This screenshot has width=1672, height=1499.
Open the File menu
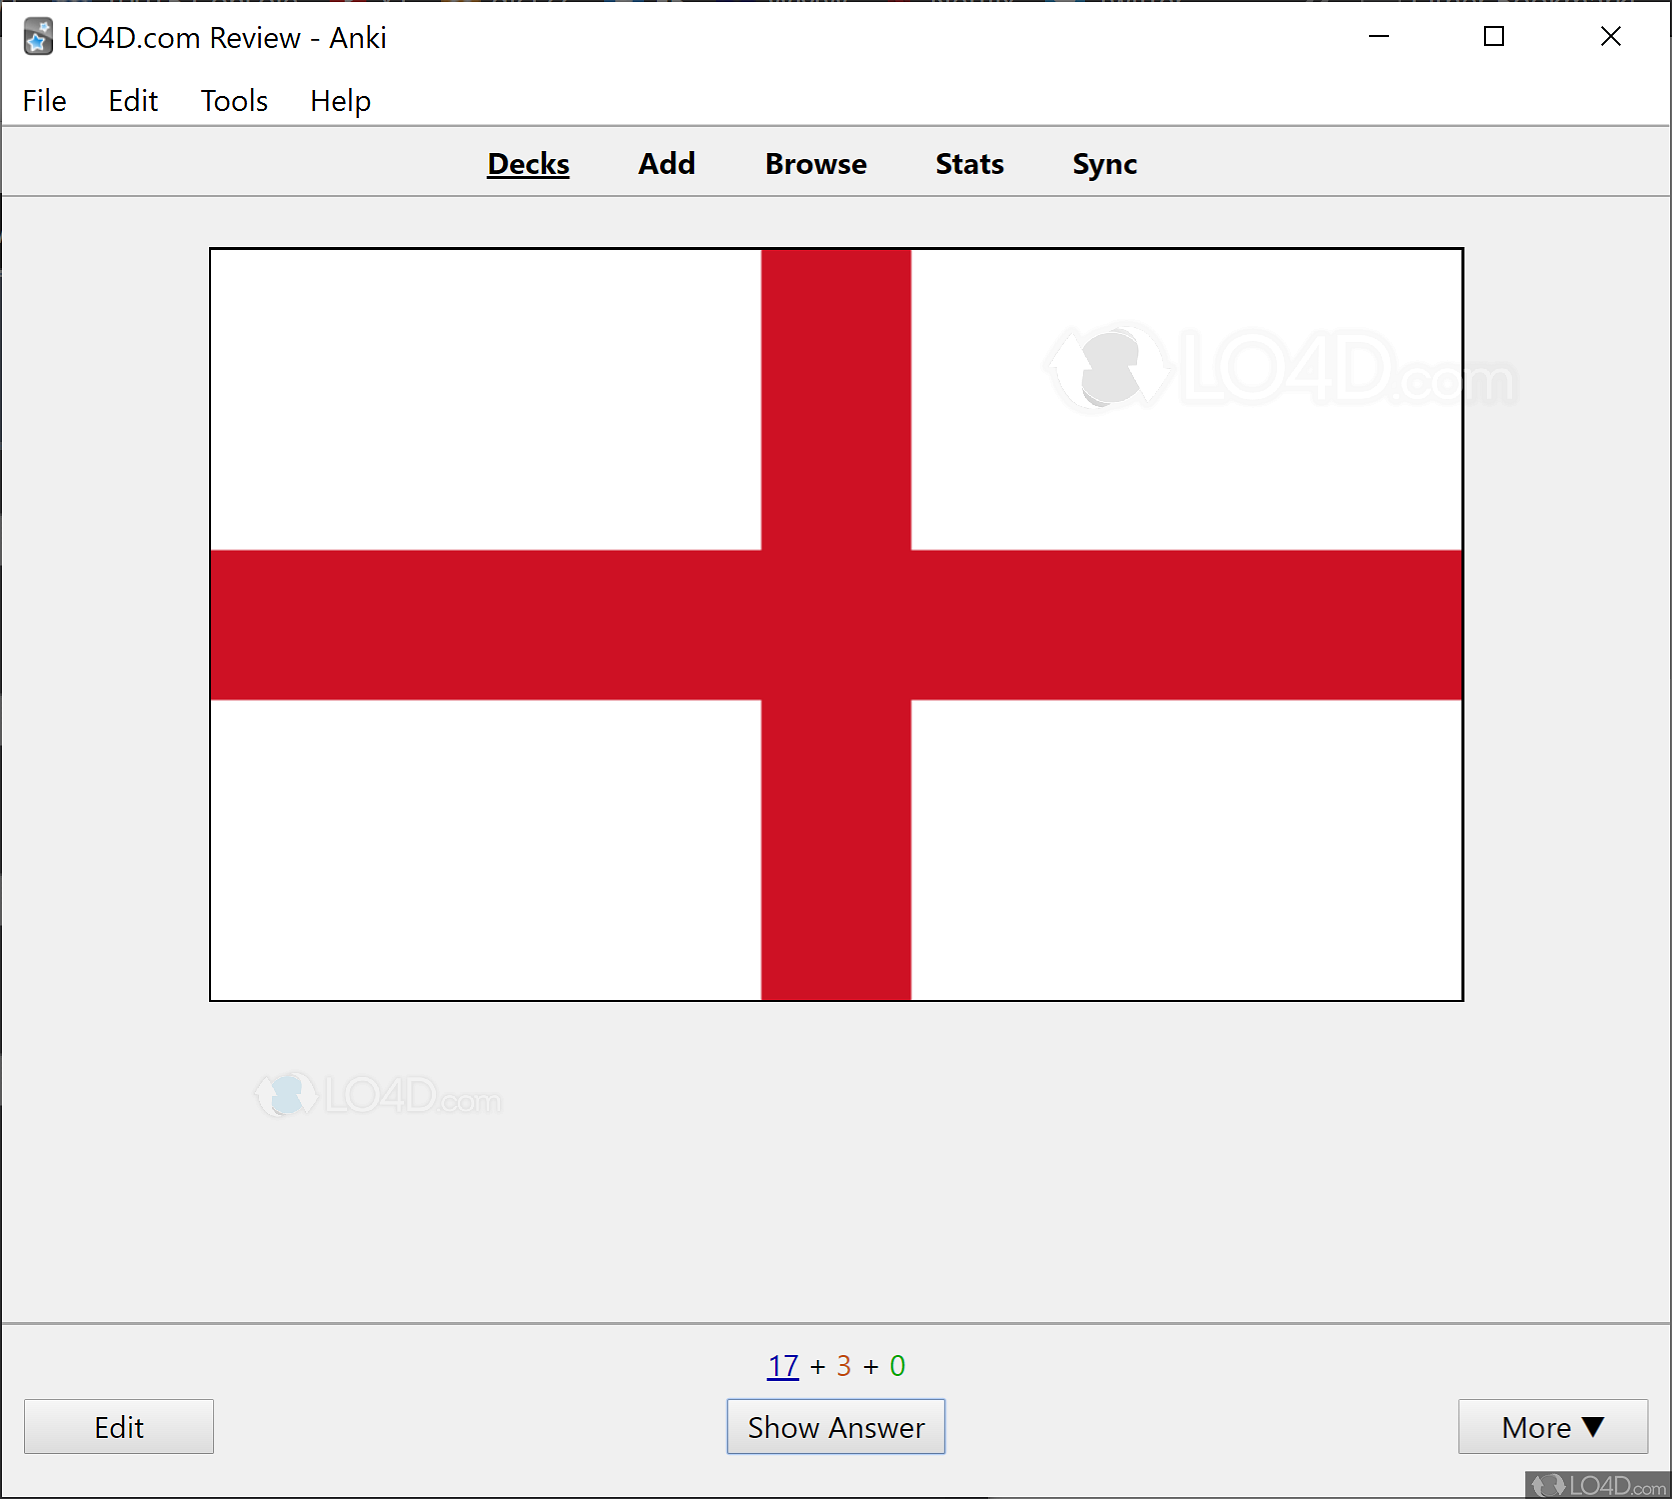(44, 101)
